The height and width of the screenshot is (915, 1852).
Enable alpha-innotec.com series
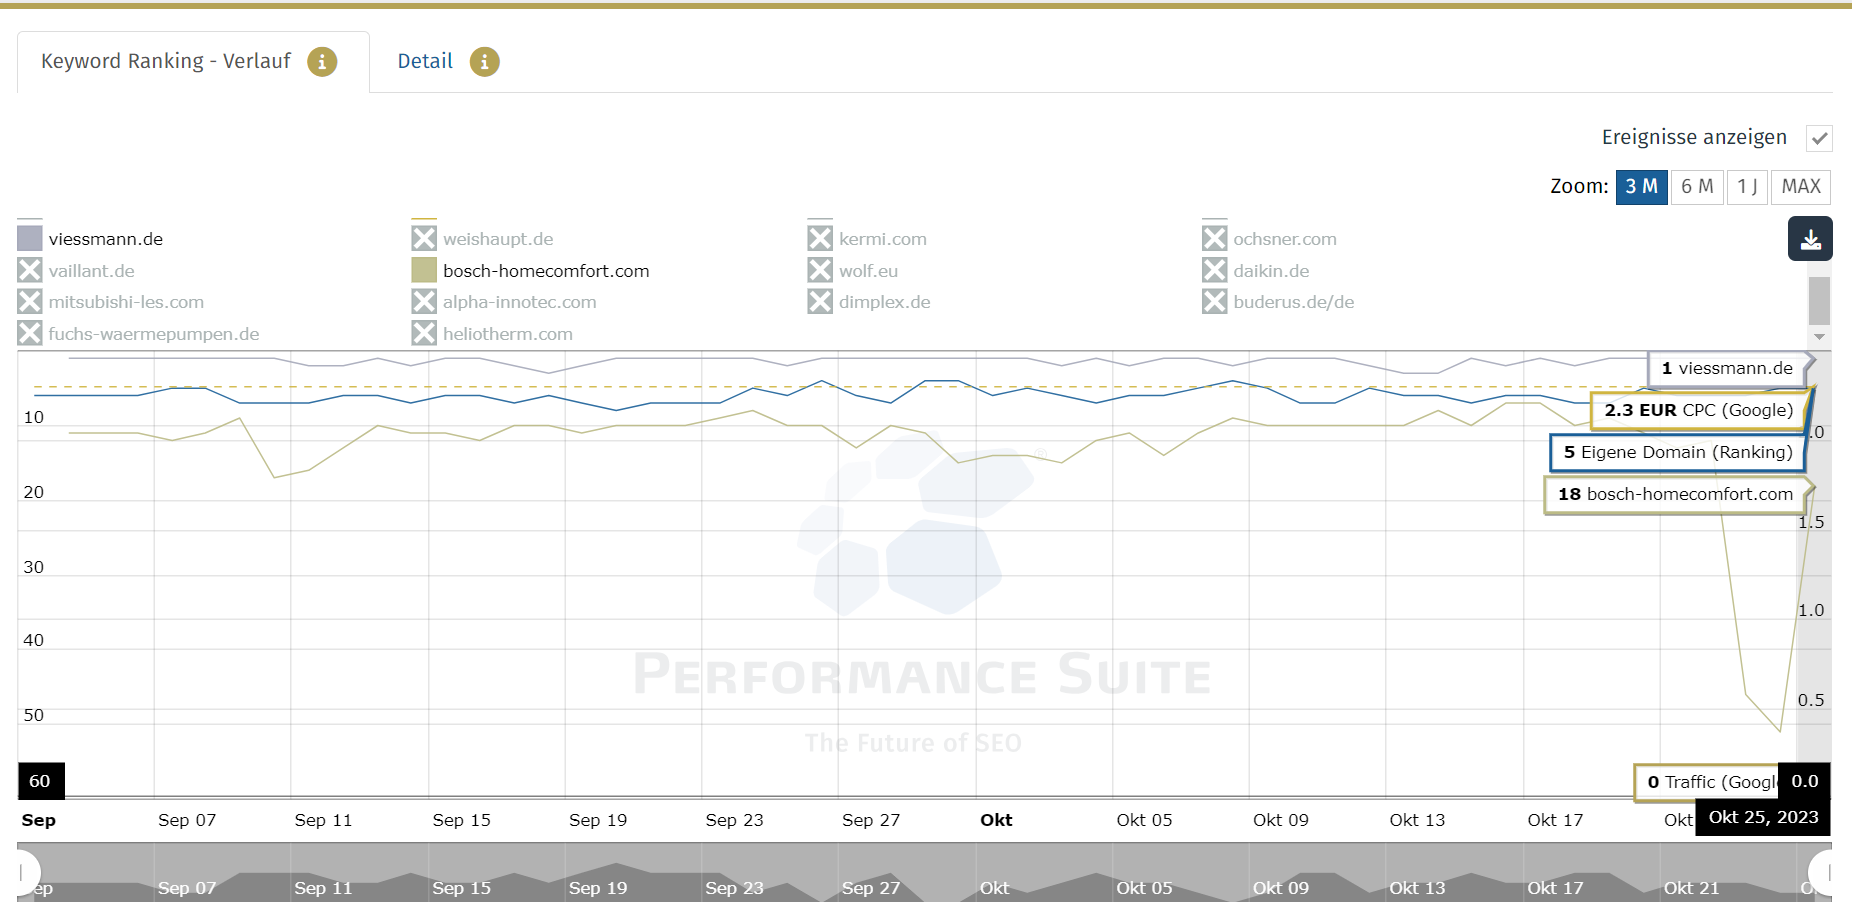424,301
